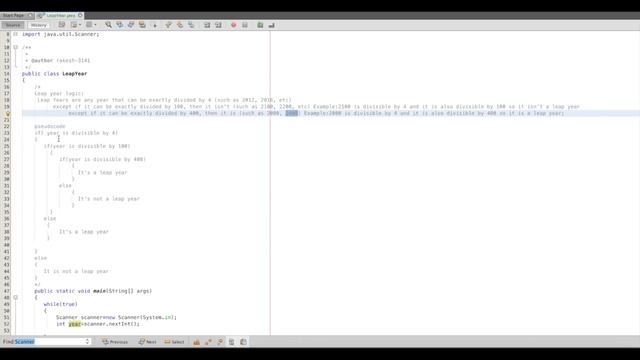Switch to the History view button
This screenshot has width=640, height=360.
(x=39, y=25)
